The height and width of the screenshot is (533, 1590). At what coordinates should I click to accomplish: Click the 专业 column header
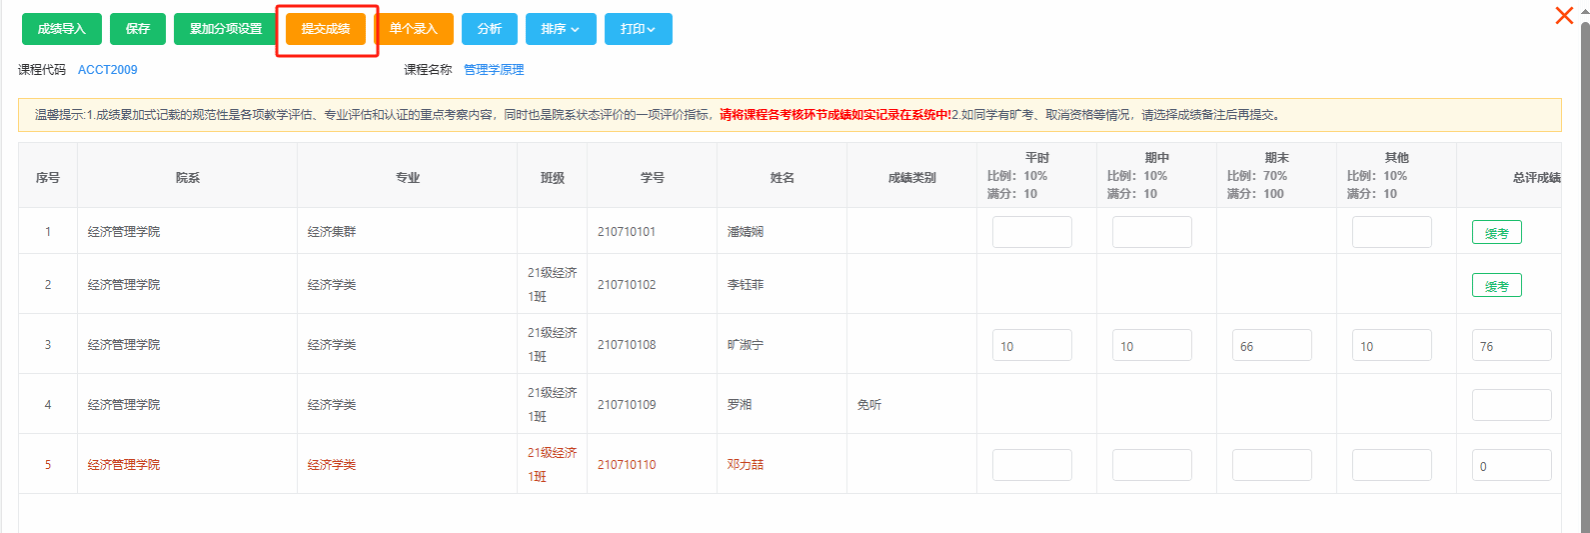pyautogui.click(x=408, y=177)
